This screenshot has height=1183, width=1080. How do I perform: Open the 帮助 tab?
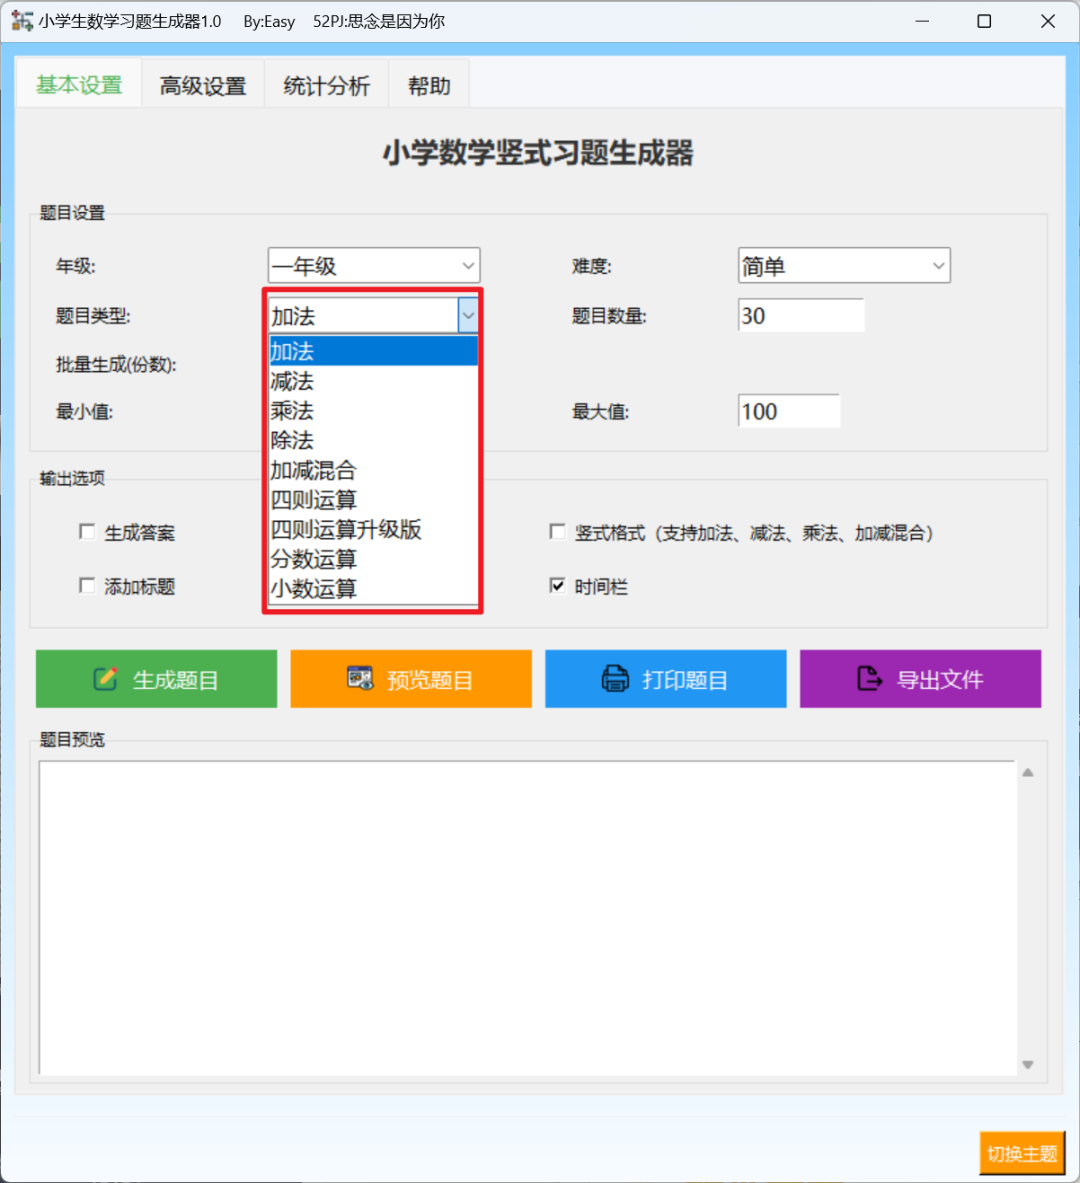pos(428,86)
